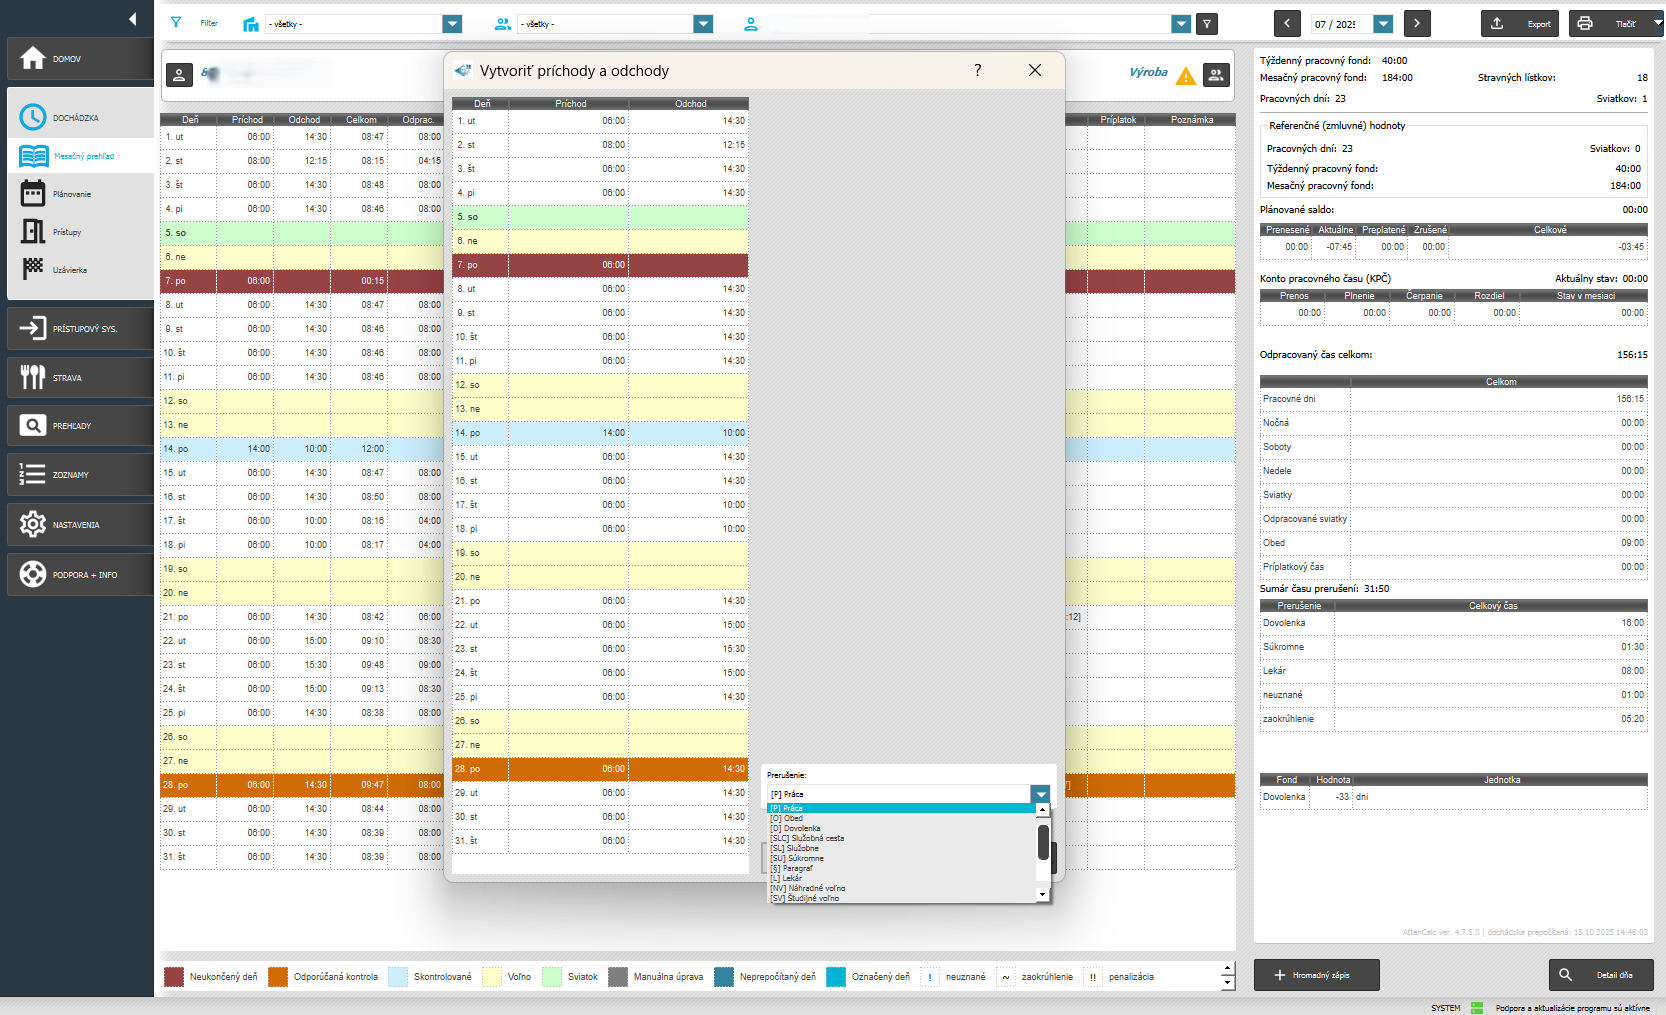Open Uzávierka with the checkered flag
The height and width of the screenshot is (1015, 1666).
(33, 269)
